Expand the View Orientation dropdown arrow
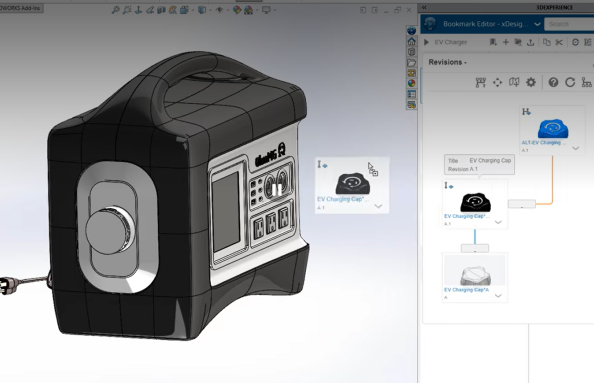 point(193,10)
